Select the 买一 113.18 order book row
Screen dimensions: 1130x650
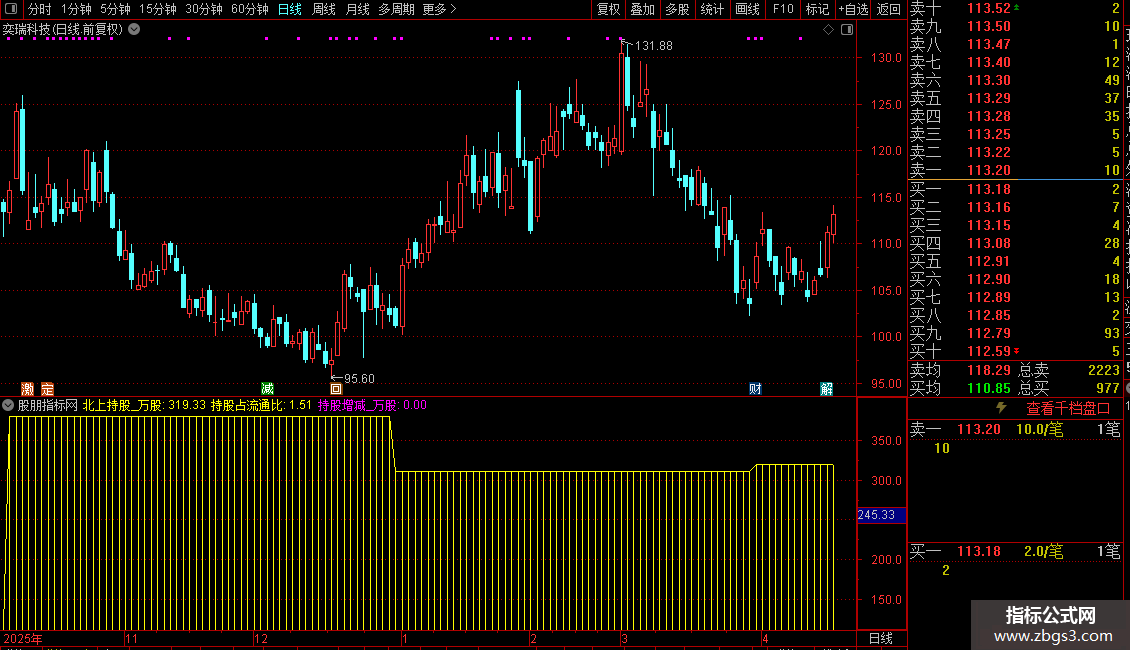[1015, 189]
